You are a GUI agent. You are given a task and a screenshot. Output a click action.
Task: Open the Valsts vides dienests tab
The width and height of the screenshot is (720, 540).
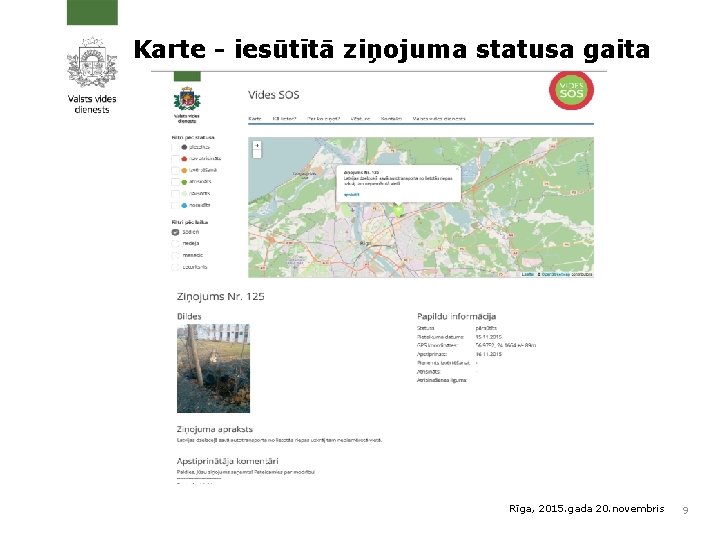[439, 118]
